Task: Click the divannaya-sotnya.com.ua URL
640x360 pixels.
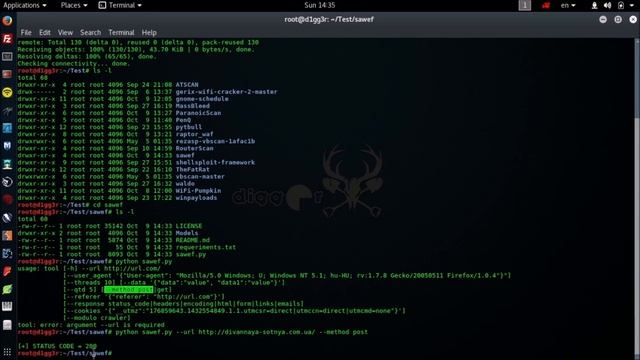Action: click(x=257, y=332)
